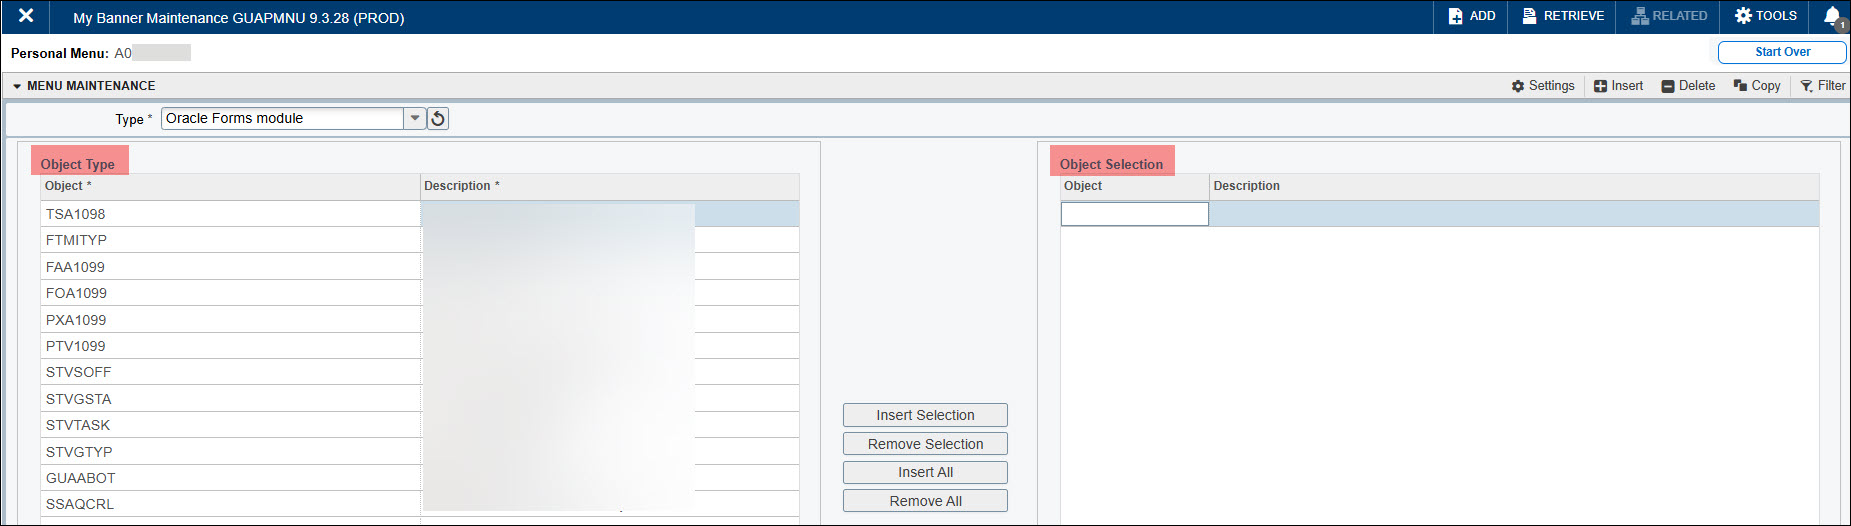Click the Object column header in Object Type

[x=230, y=186]
